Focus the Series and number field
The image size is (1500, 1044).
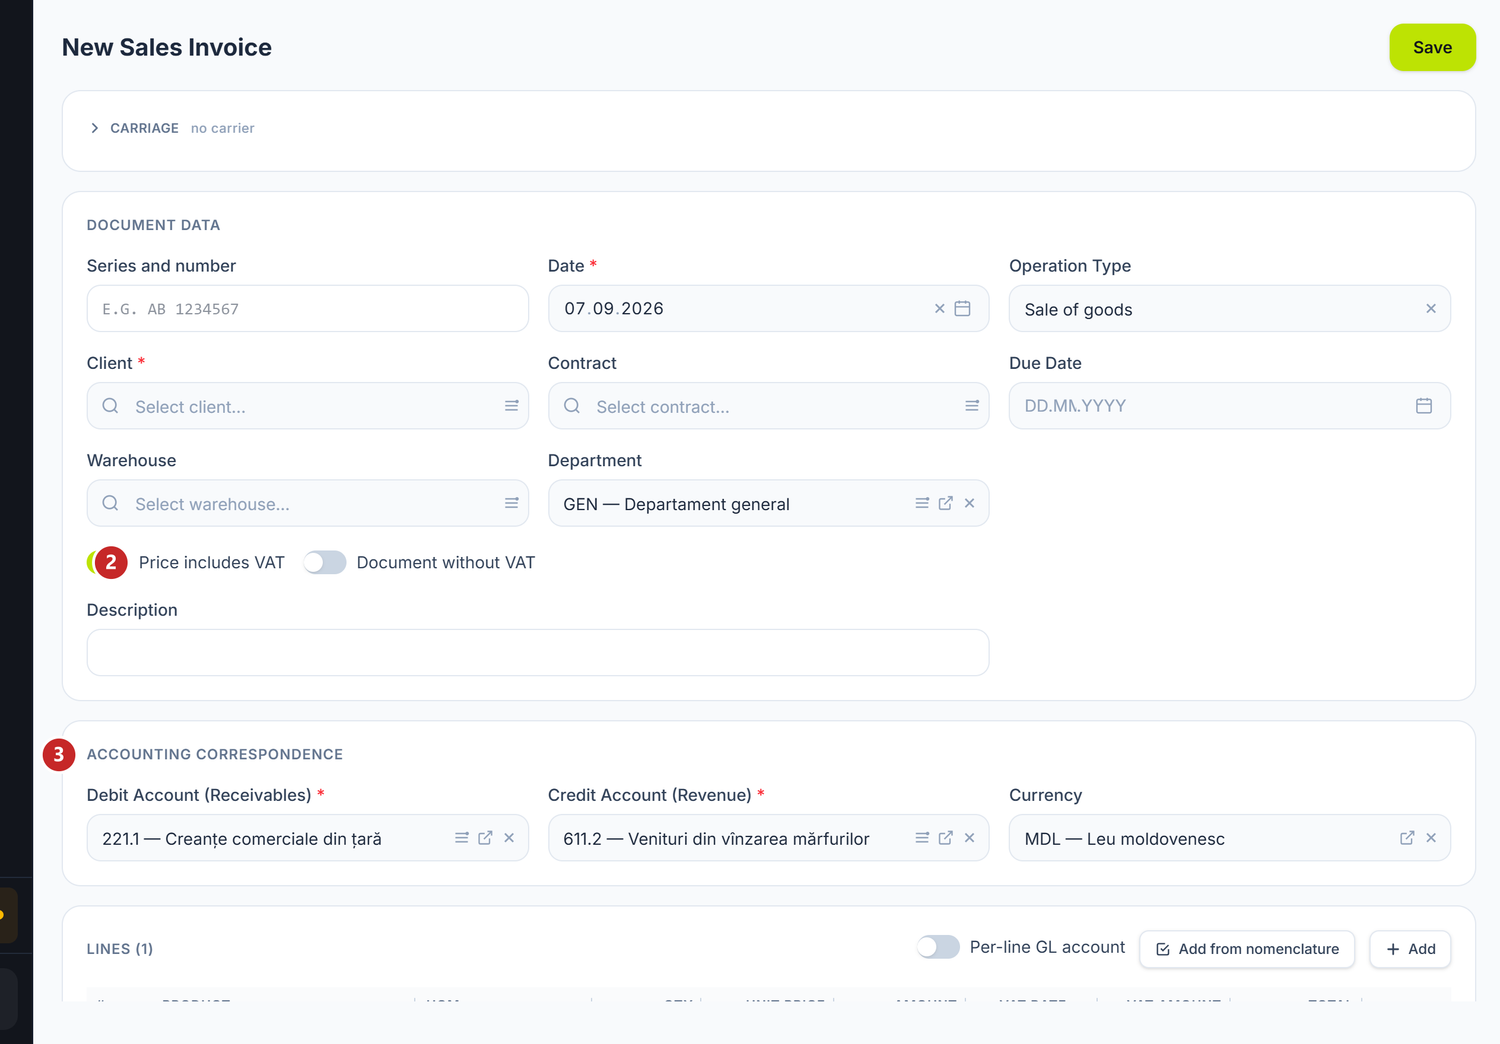[x=308, y=309]
